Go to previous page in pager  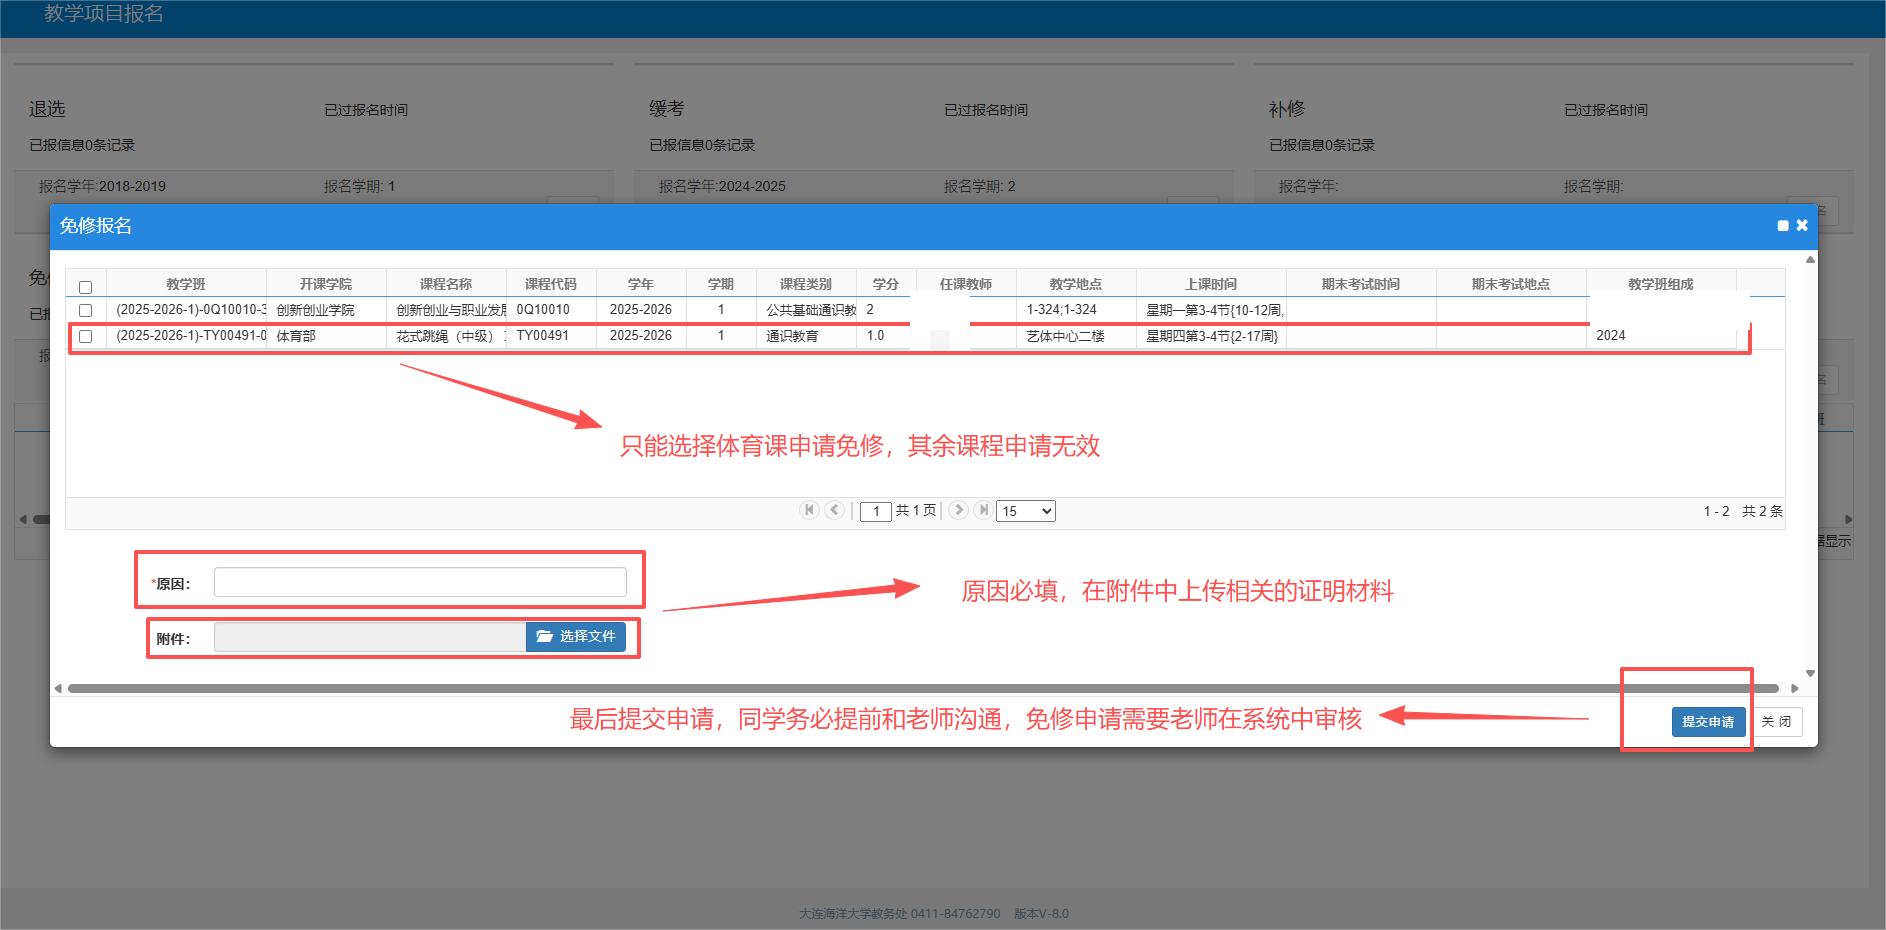point(834,510)
